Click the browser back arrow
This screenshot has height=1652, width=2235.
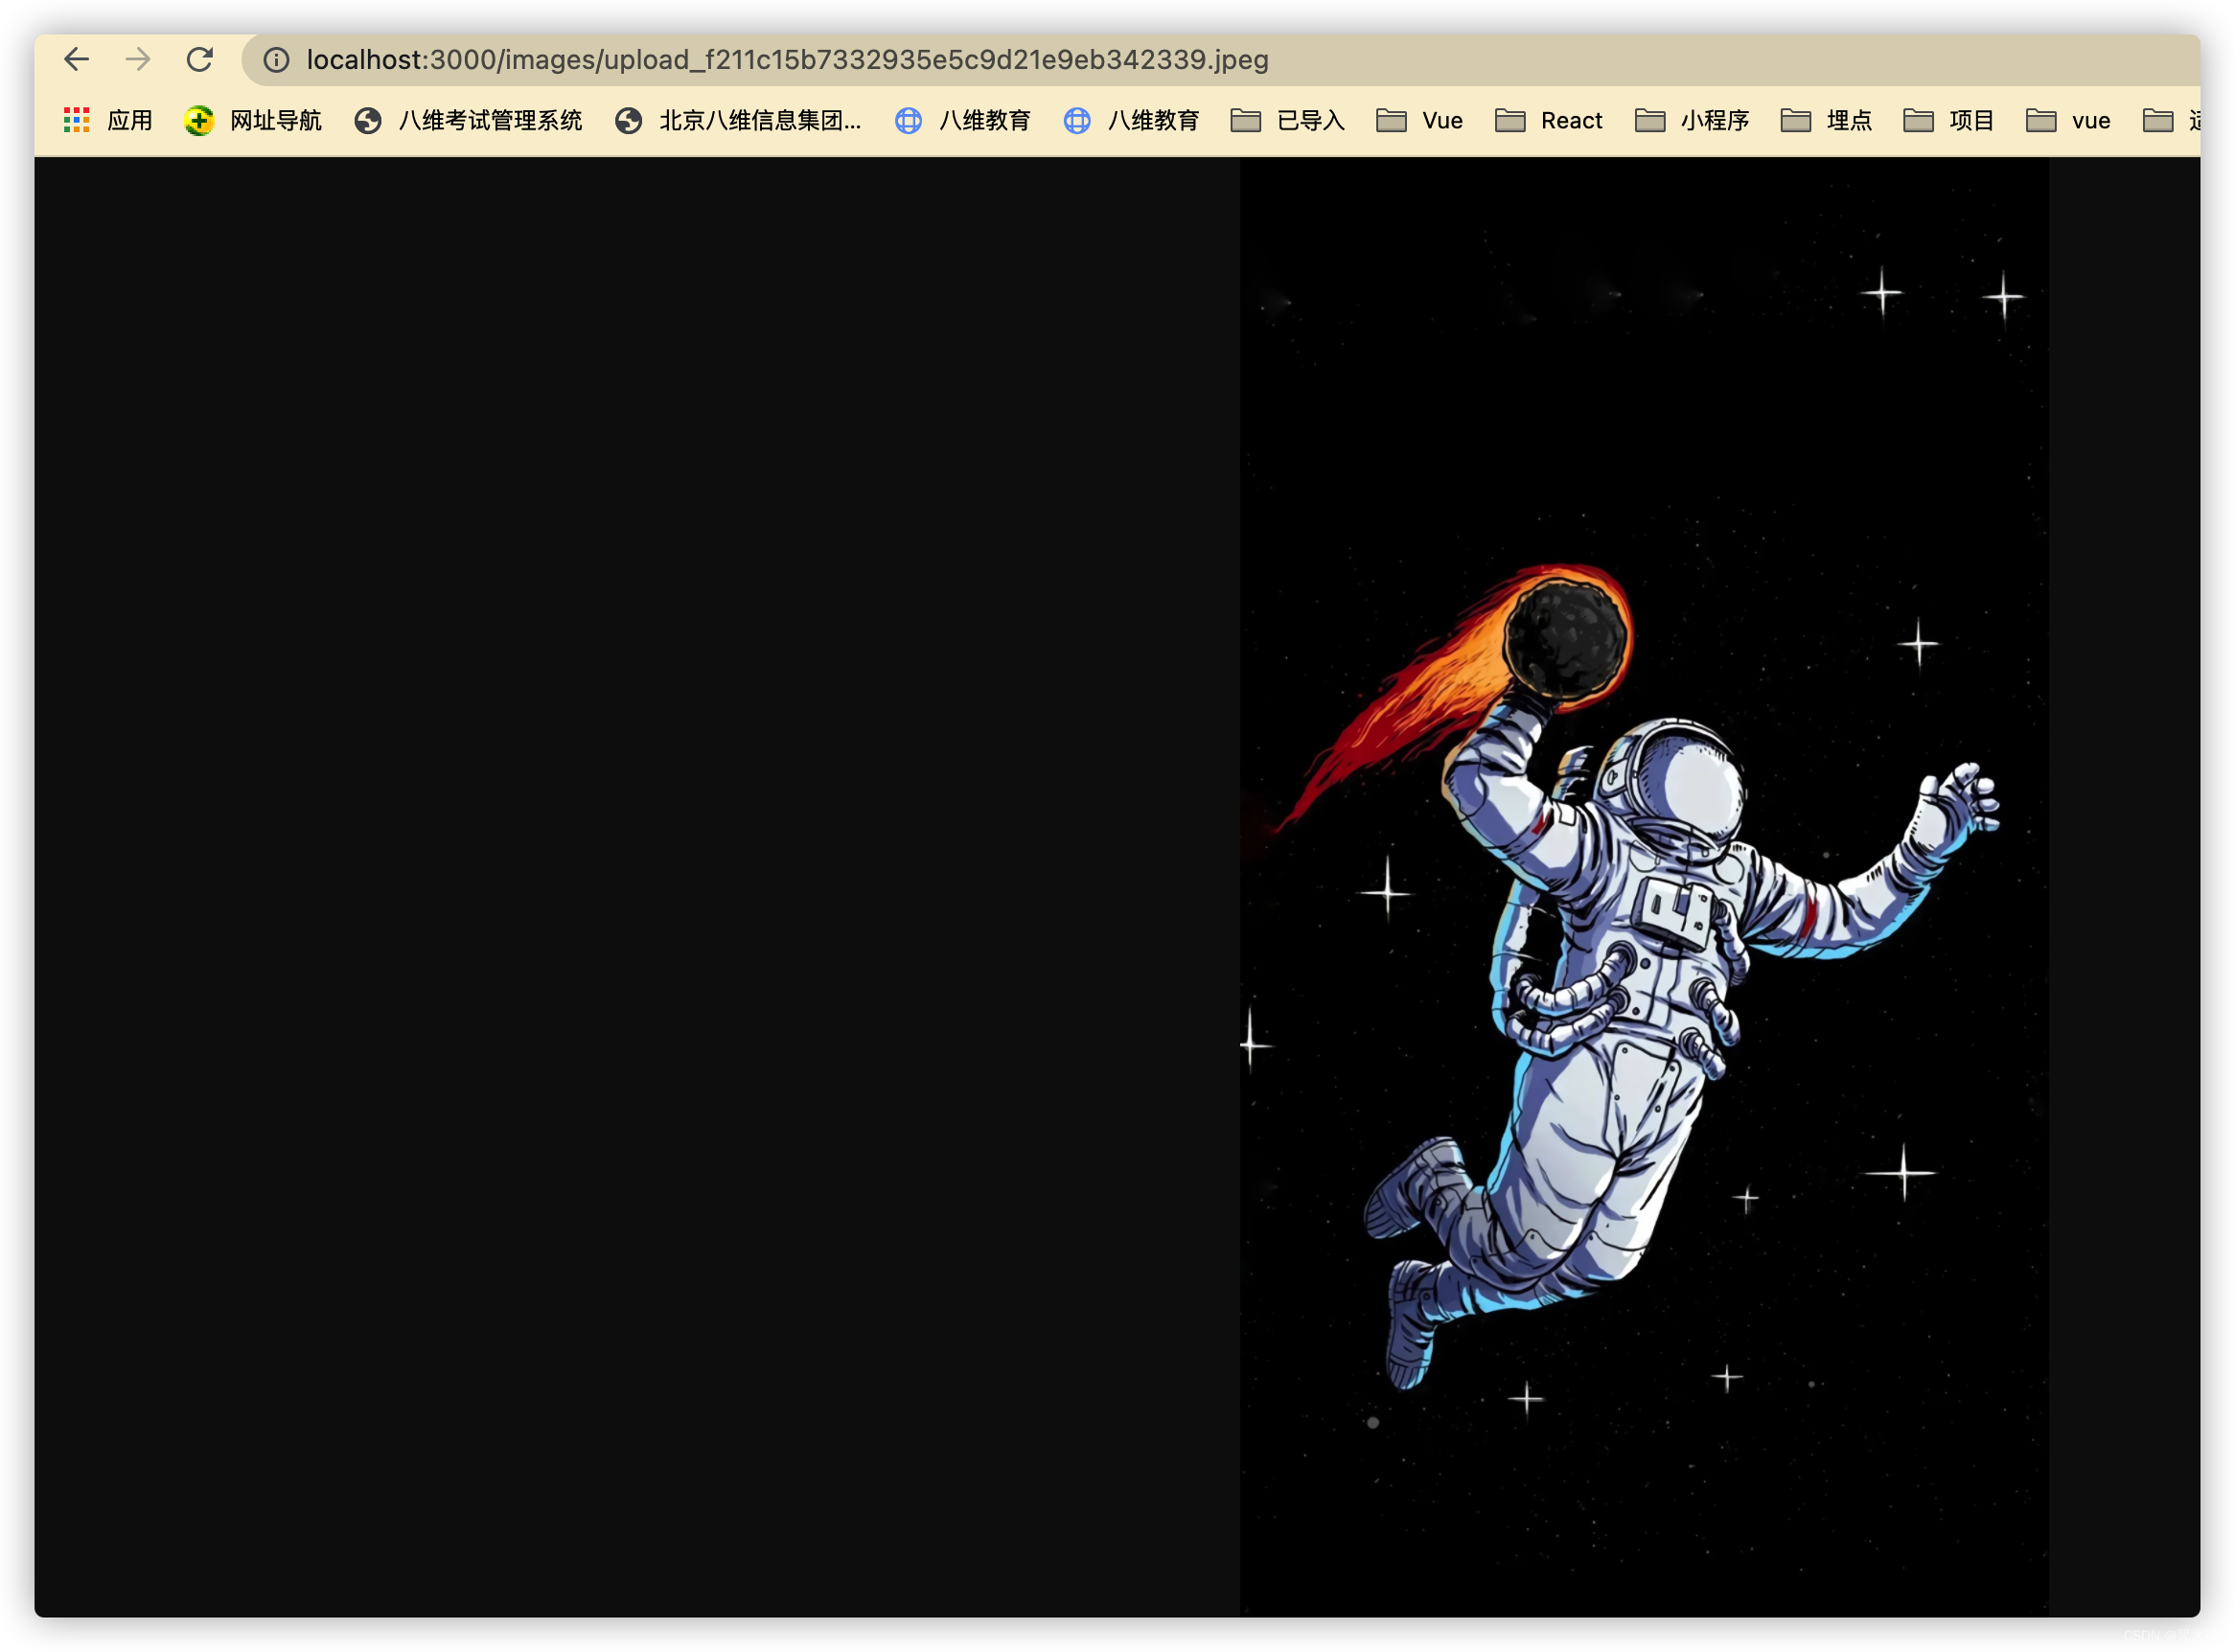point(77,60)
